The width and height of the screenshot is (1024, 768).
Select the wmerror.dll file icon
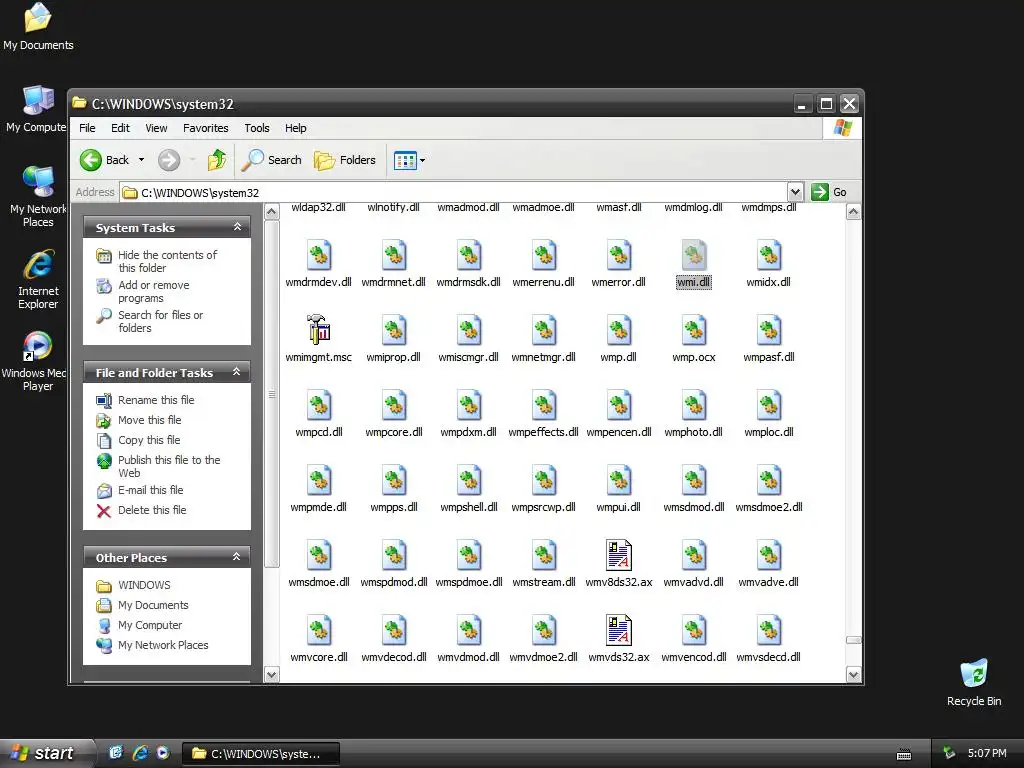coord(618,254)
